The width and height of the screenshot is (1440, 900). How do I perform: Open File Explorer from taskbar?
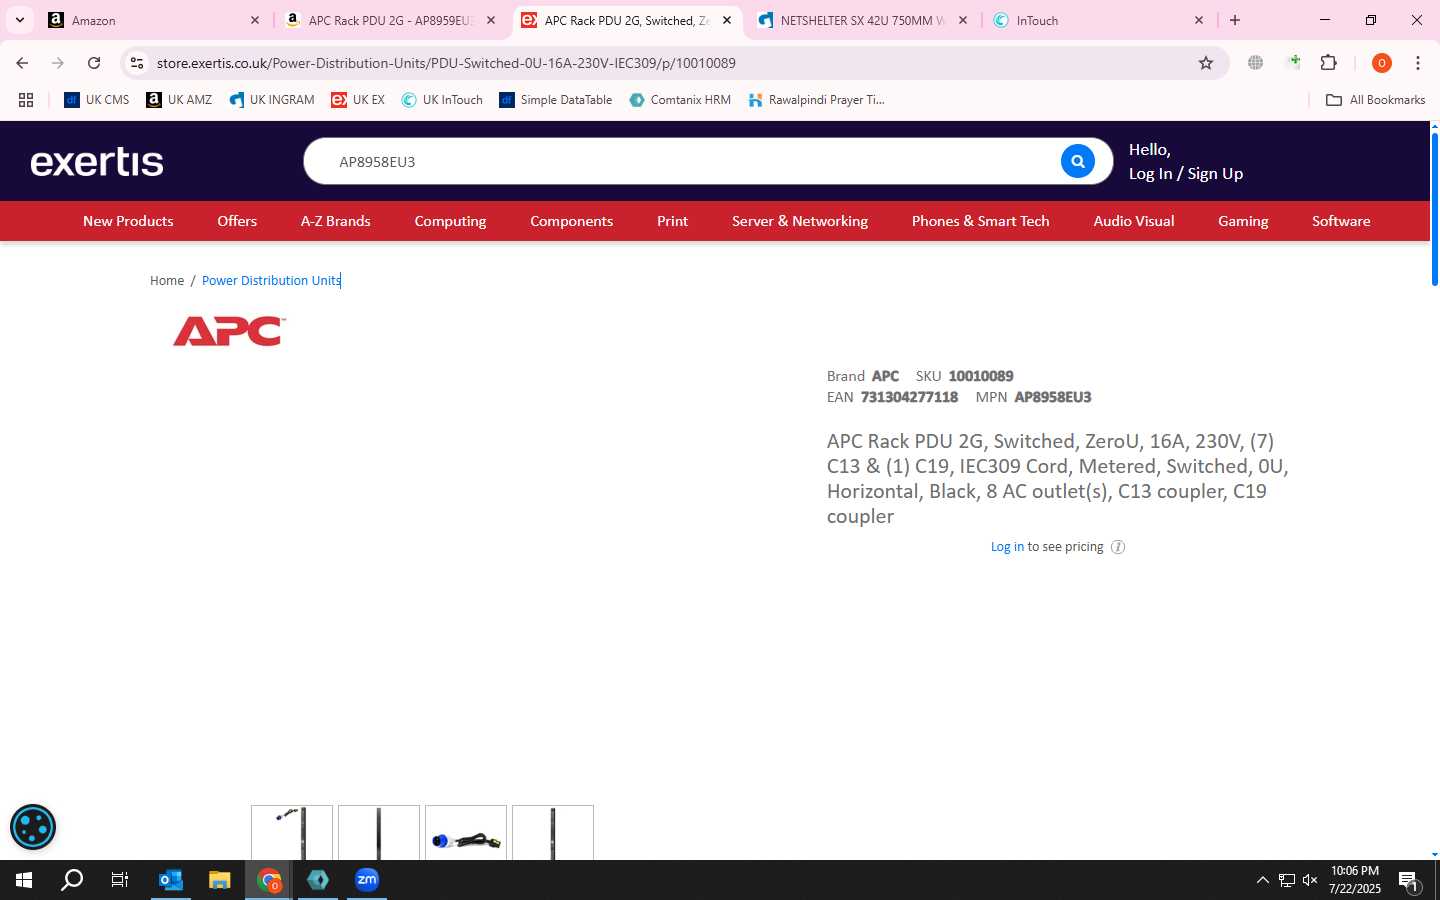(x=220, y=880)
